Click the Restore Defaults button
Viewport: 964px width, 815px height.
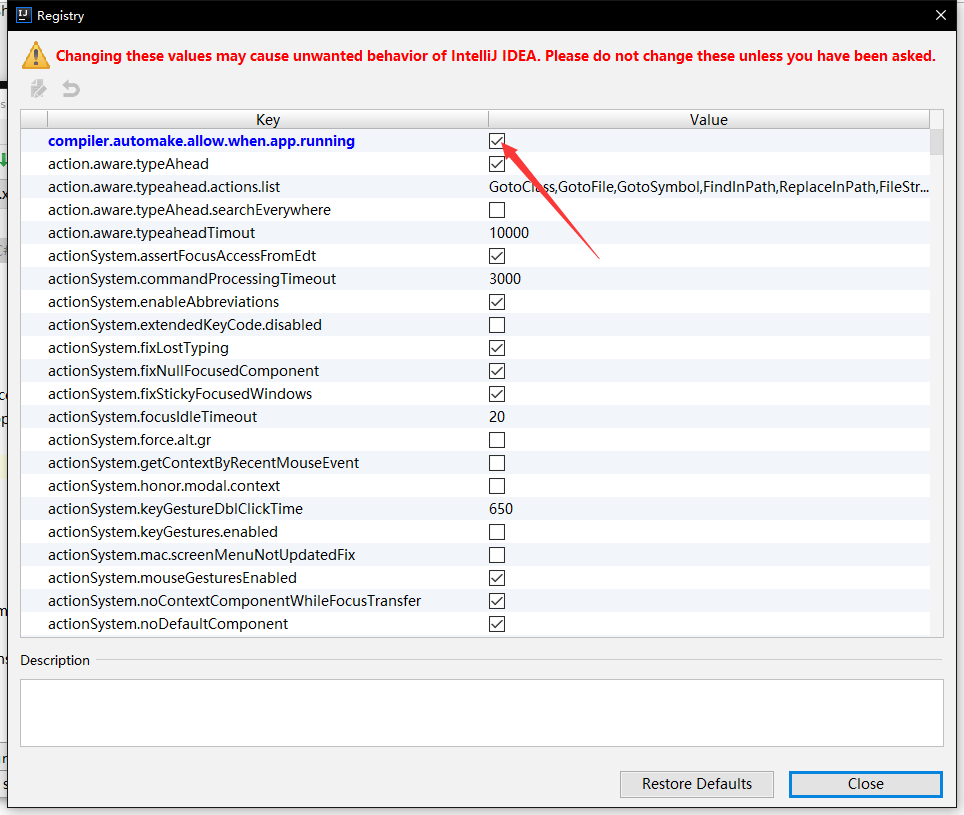pyautogui.click(x=697, y=784)
